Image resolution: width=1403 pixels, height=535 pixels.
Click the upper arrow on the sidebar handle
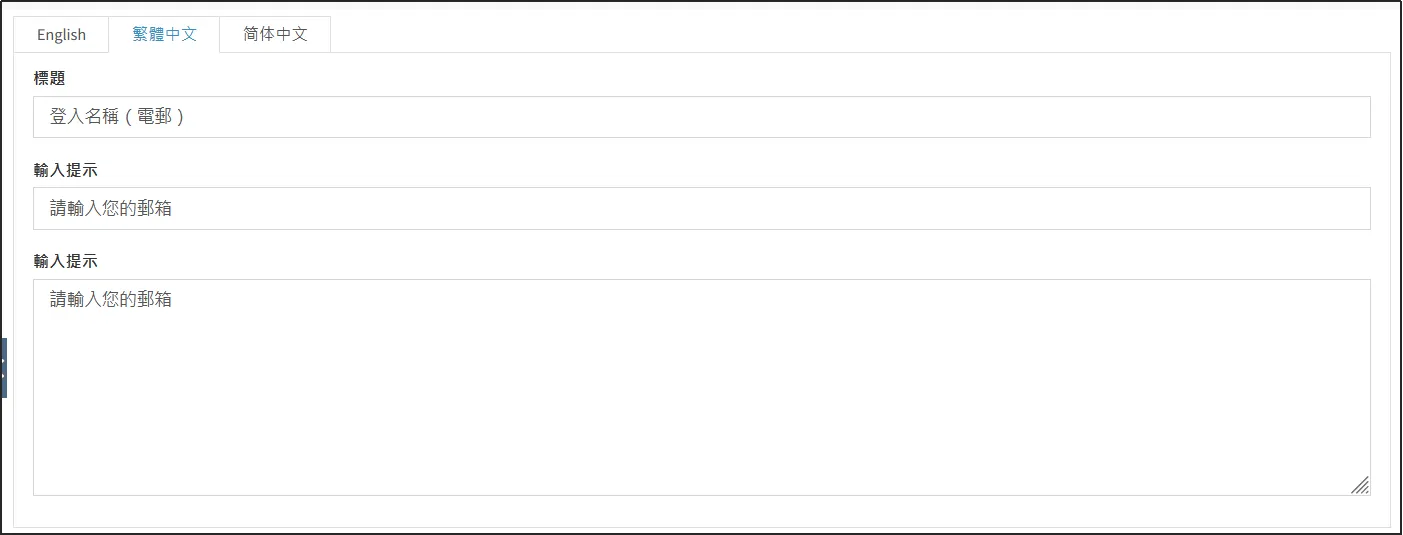(x=4, y=360)
